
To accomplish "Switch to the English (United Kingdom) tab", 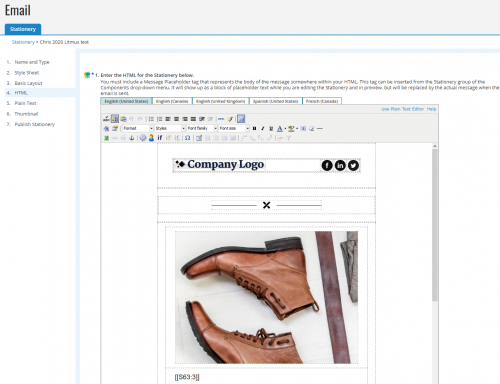I will pos(221,101).
